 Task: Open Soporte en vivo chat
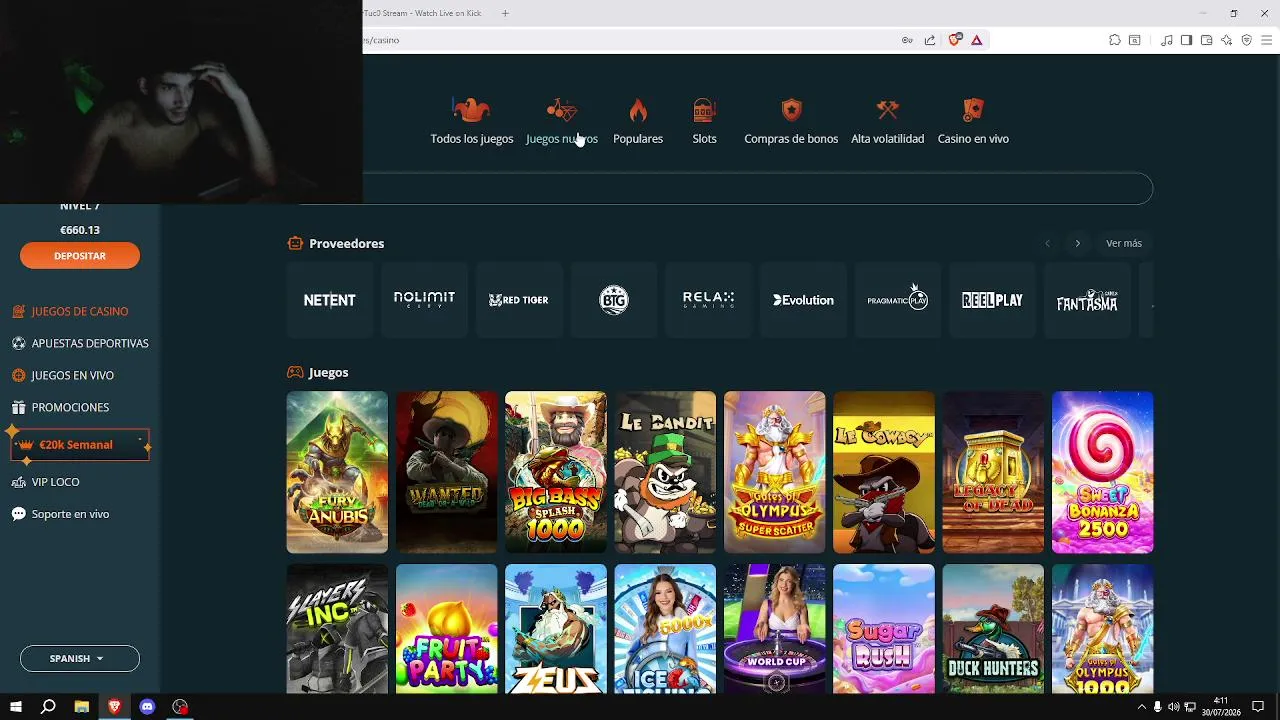tap(60, 514)
